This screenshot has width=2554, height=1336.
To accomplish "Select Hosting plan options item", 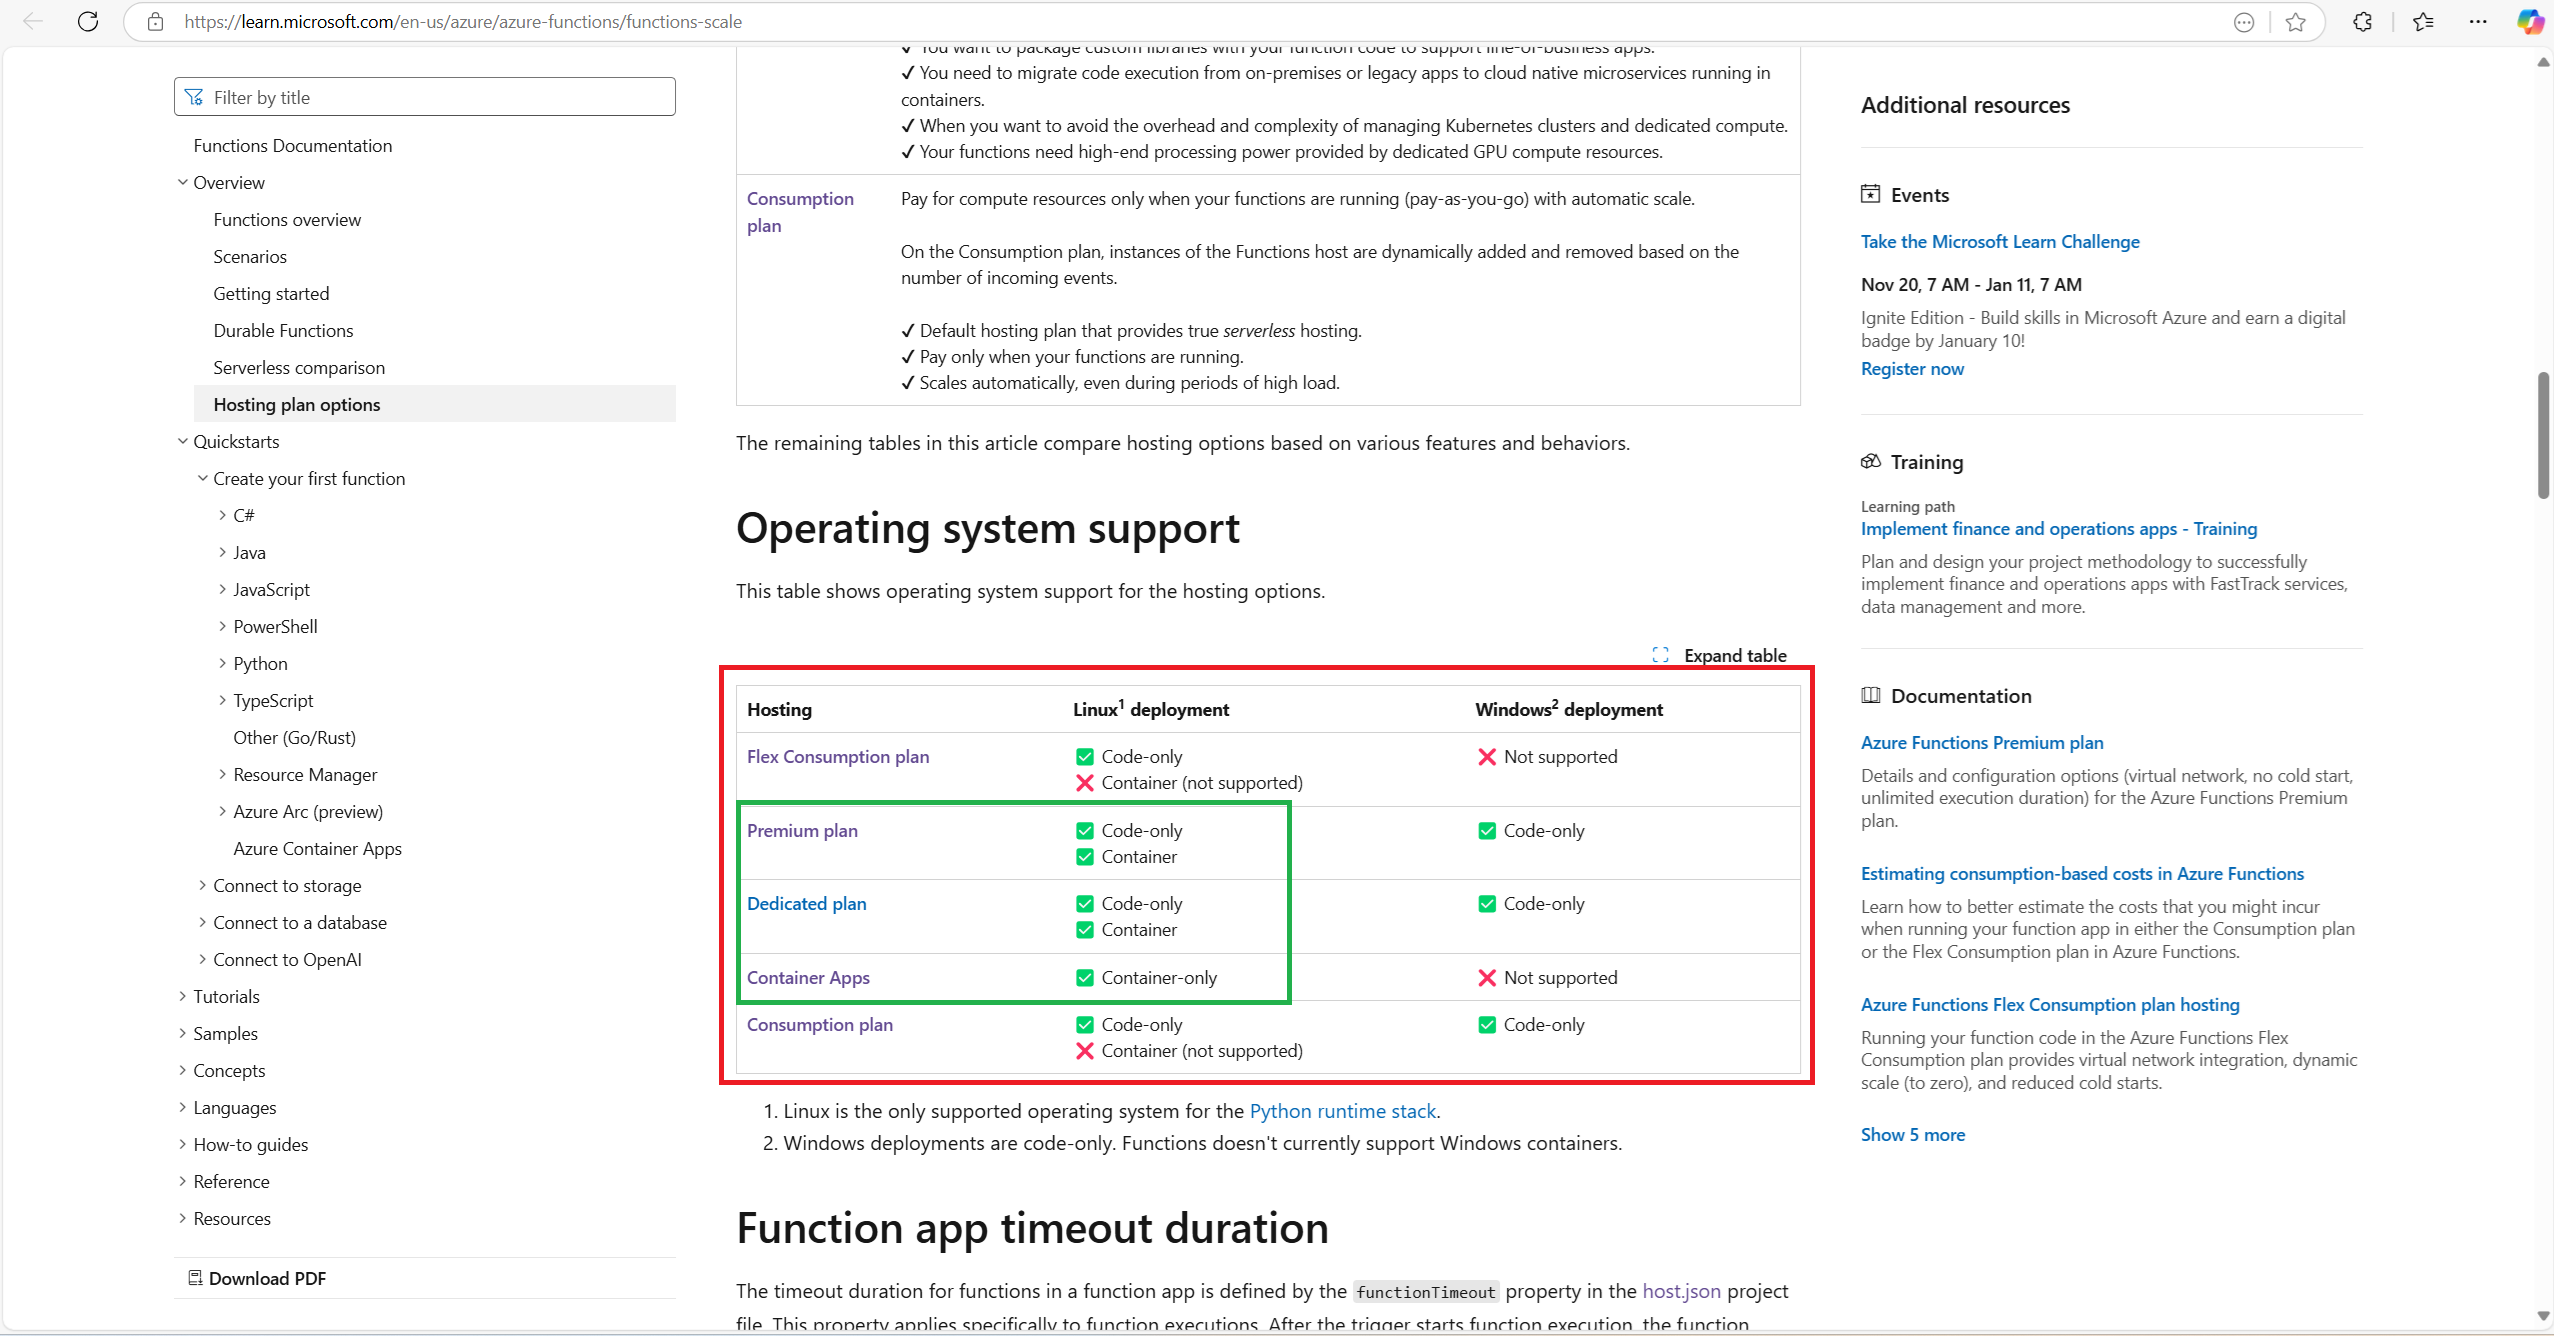I will click(435, 404).
